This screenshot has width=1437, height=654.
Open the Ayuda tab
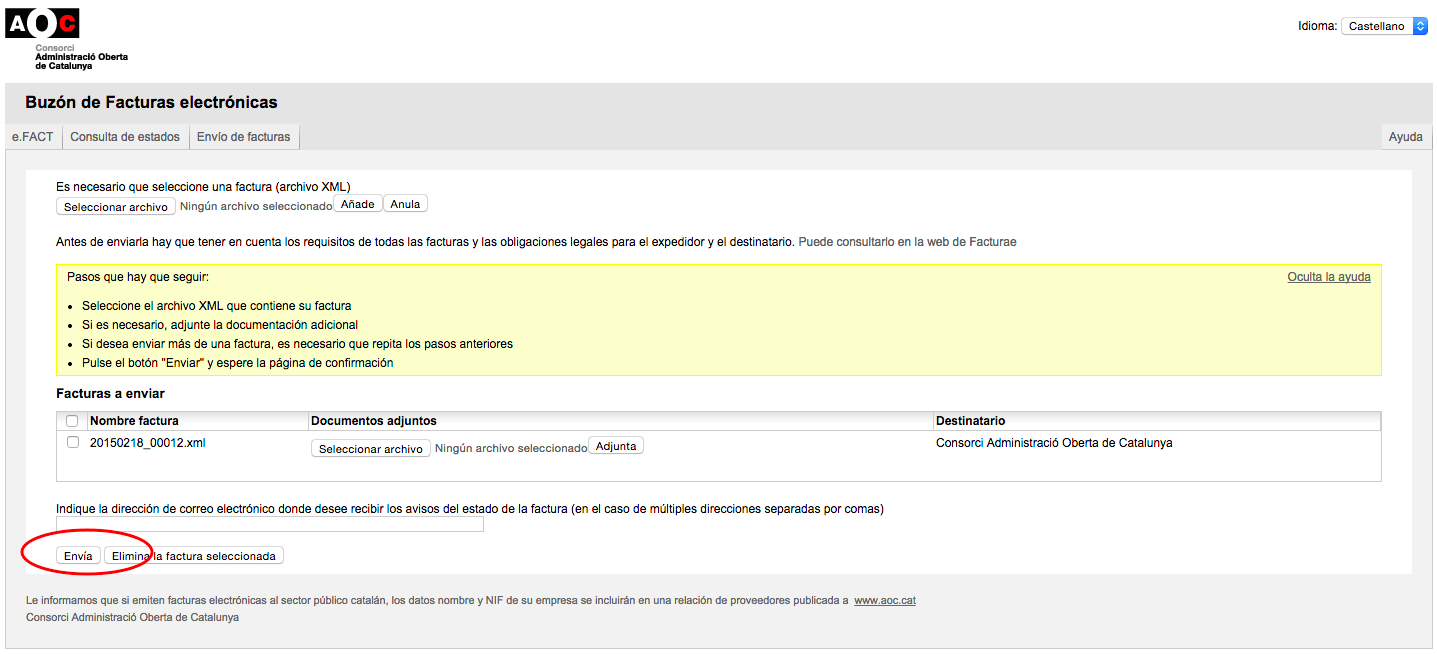(1405, 136)
